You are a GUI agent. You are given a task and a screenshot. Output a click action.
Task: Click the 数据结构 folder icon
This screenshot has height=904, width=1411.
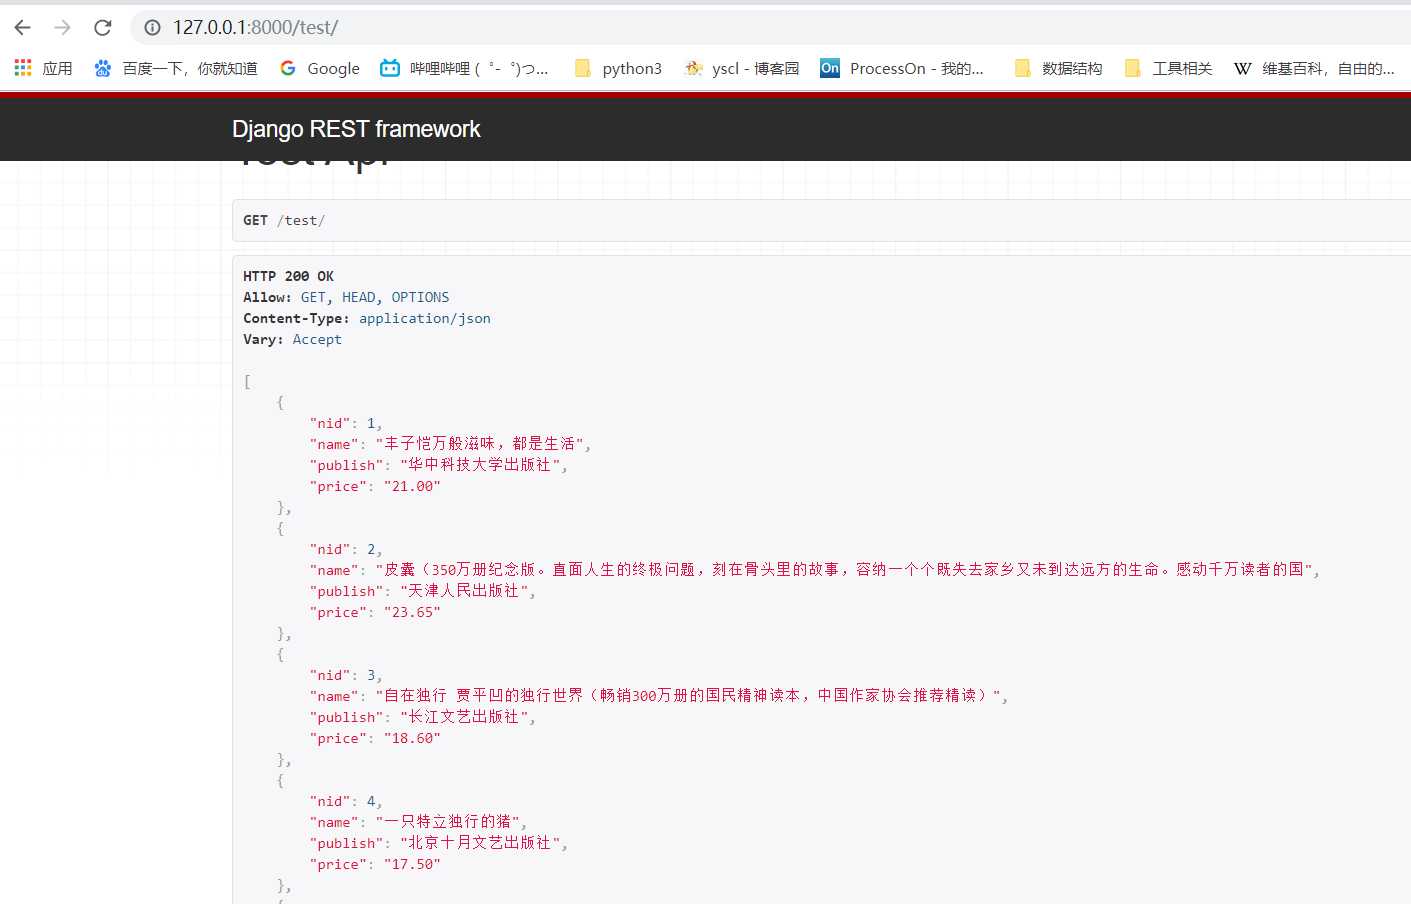point(1022,68)
